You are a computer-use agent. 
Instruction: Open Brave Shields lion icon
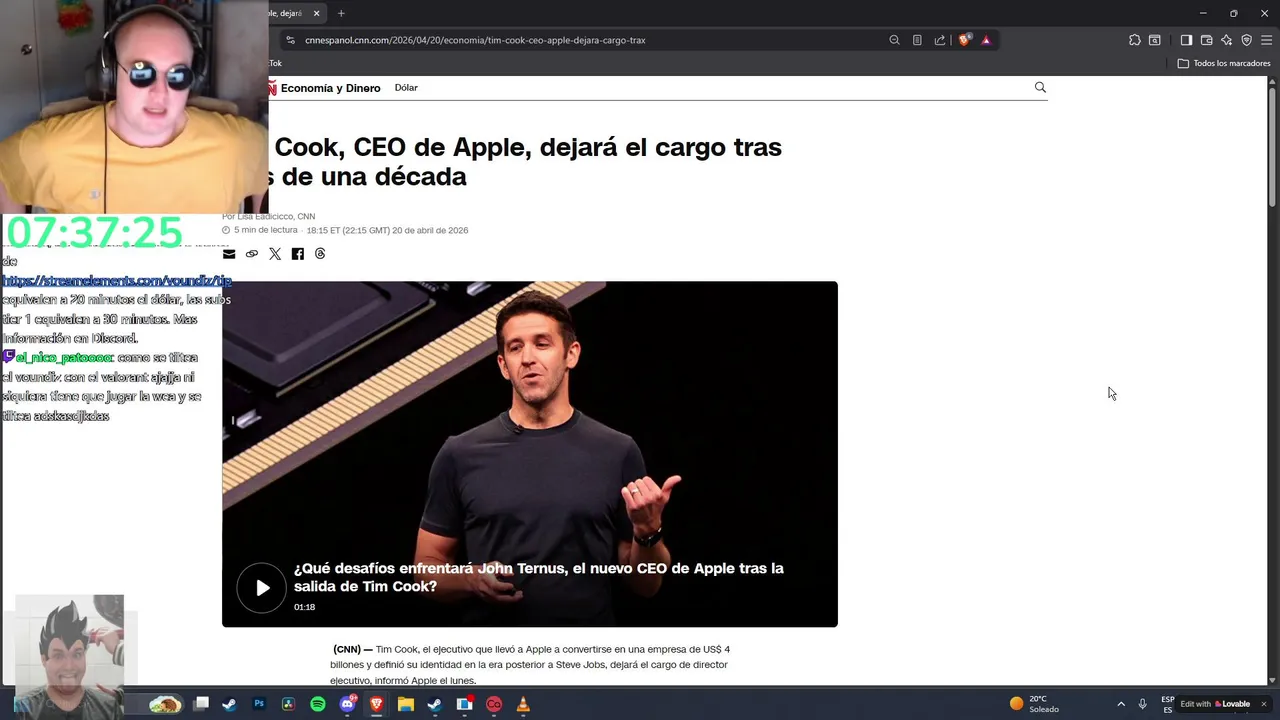[964, 40]
